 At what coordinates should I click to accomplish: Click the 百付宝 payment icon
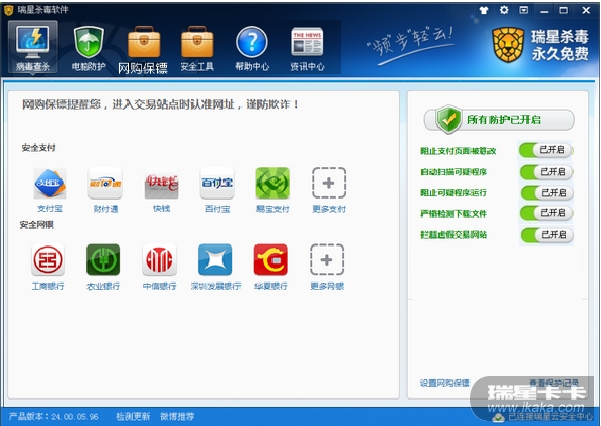tap(217, 183)
